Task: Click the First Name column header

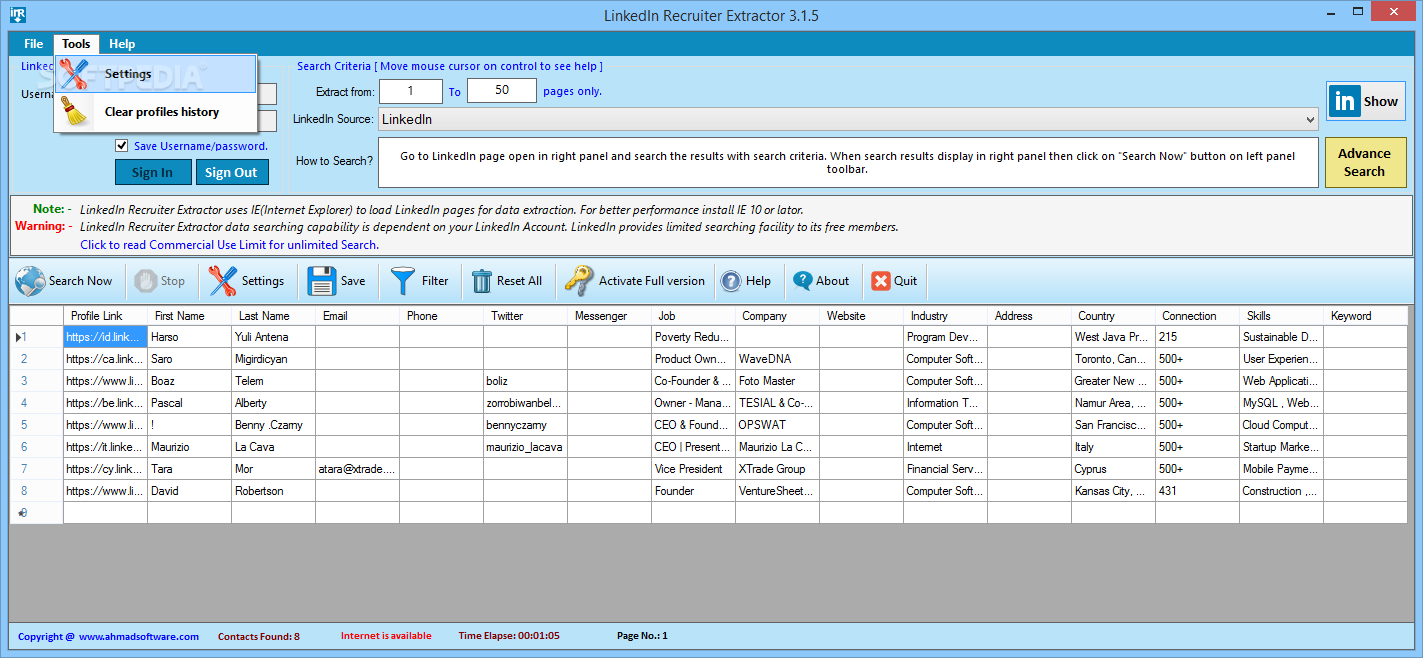Action: [190, 316]
